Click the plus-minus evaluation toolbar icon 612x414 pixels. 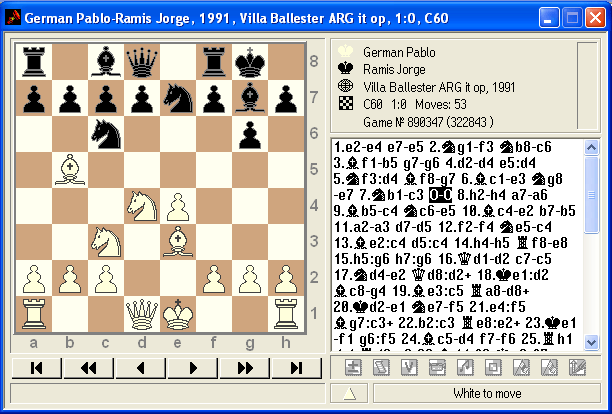(x=353, y=367)
